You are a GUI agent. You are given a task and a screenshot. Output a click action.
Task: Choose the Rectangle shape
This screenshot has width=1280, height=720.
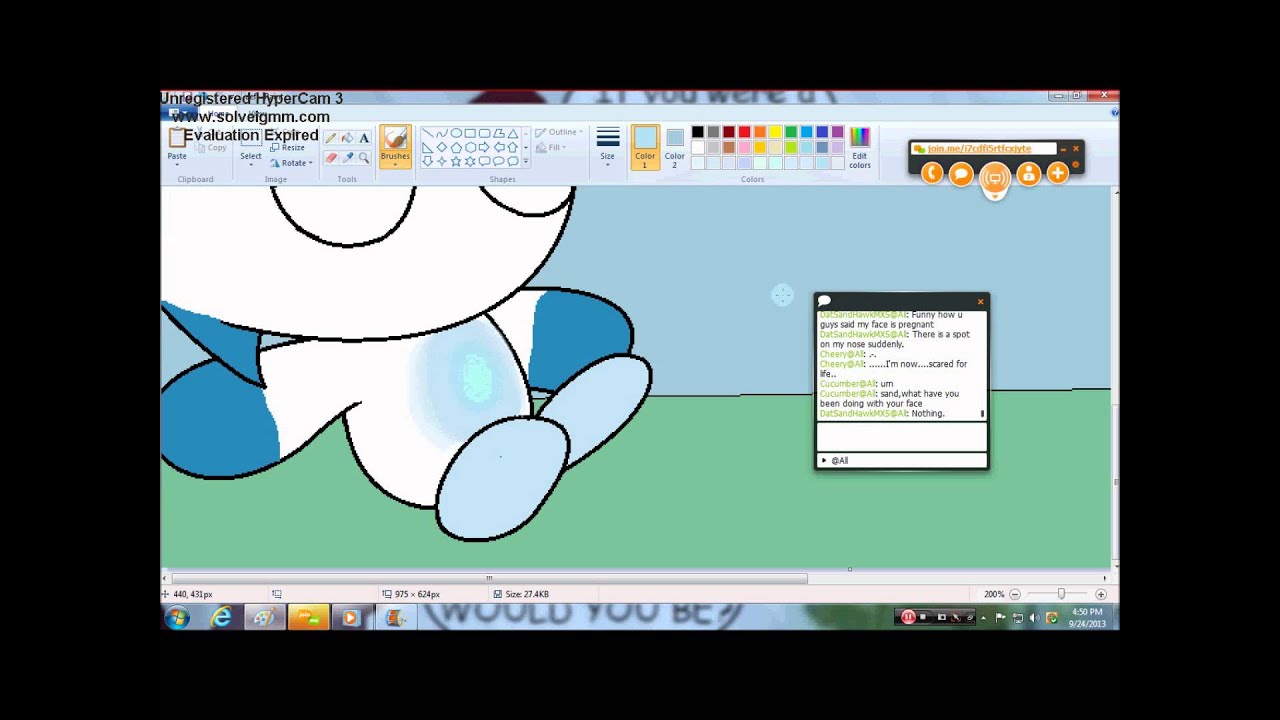(470, 133)
